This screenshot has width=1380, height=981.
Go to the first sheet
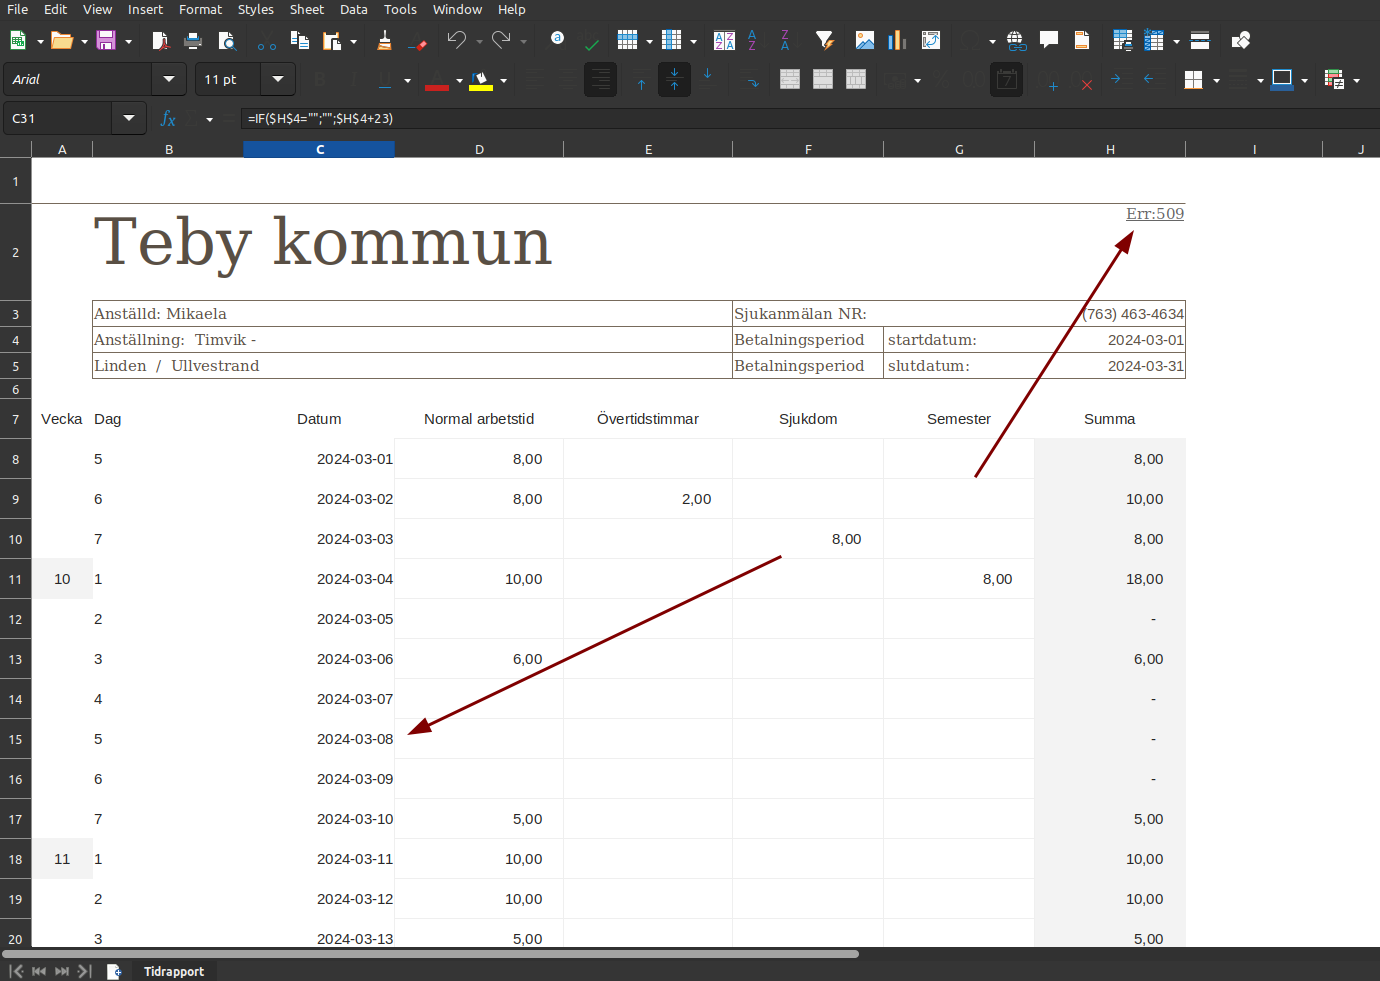coord(16,971)
